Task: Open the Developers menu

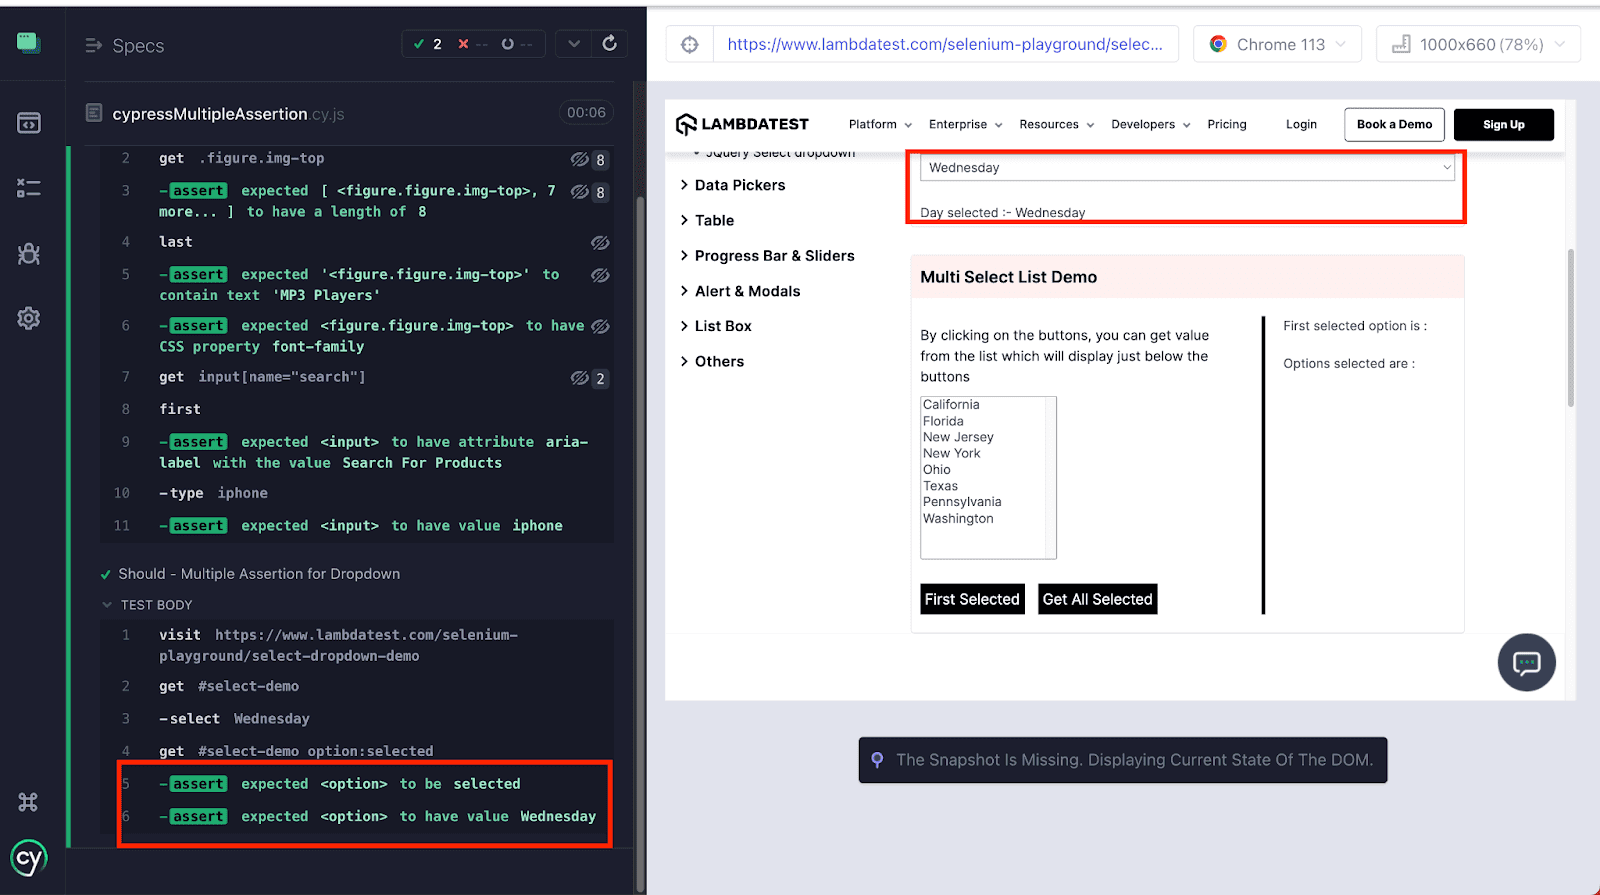Action: (x=1150, y=124)
